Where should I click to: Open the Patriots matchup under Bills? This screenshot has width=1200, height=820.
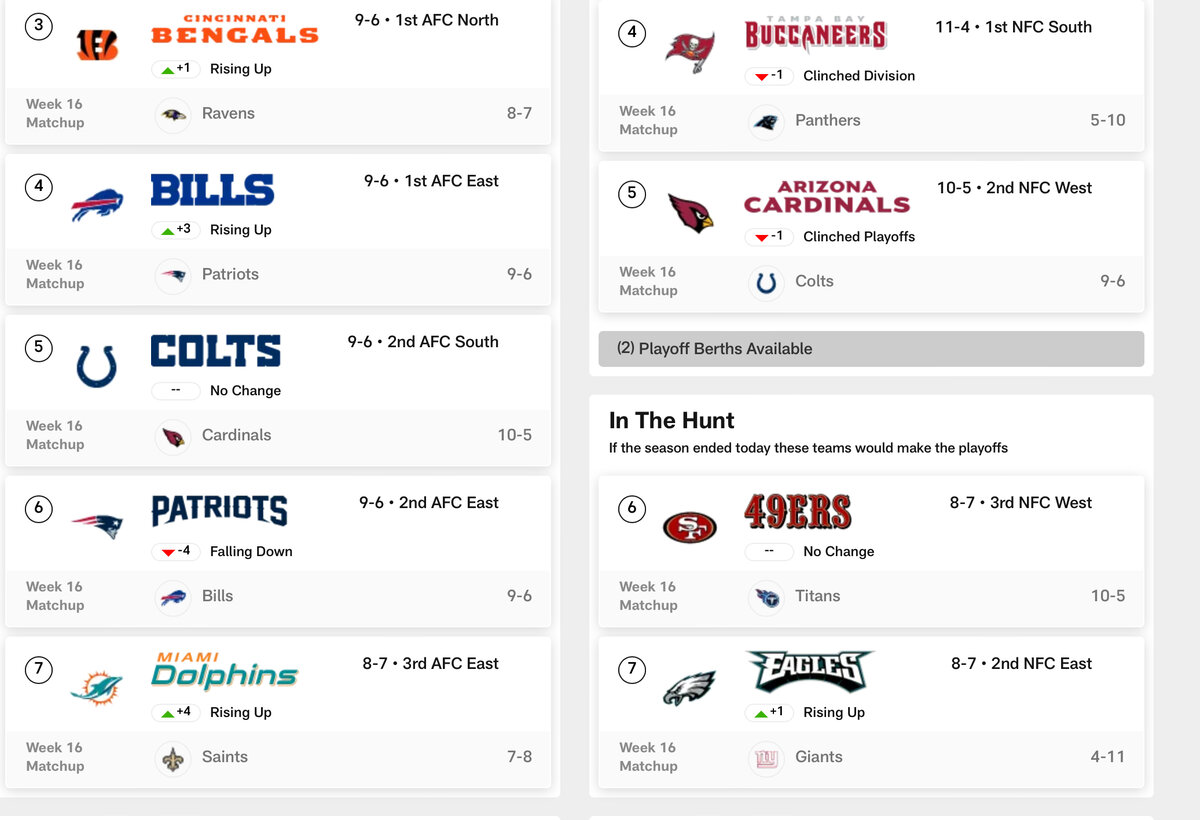230,275
